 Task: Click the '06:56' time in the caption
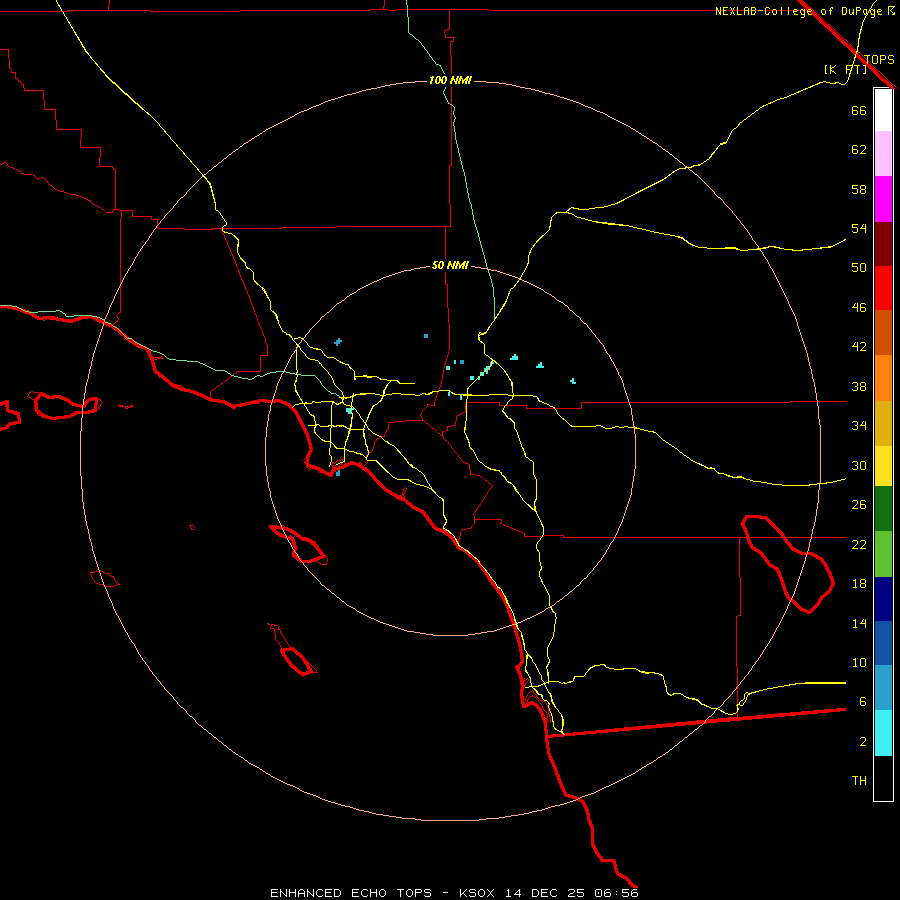pos(616,893)
